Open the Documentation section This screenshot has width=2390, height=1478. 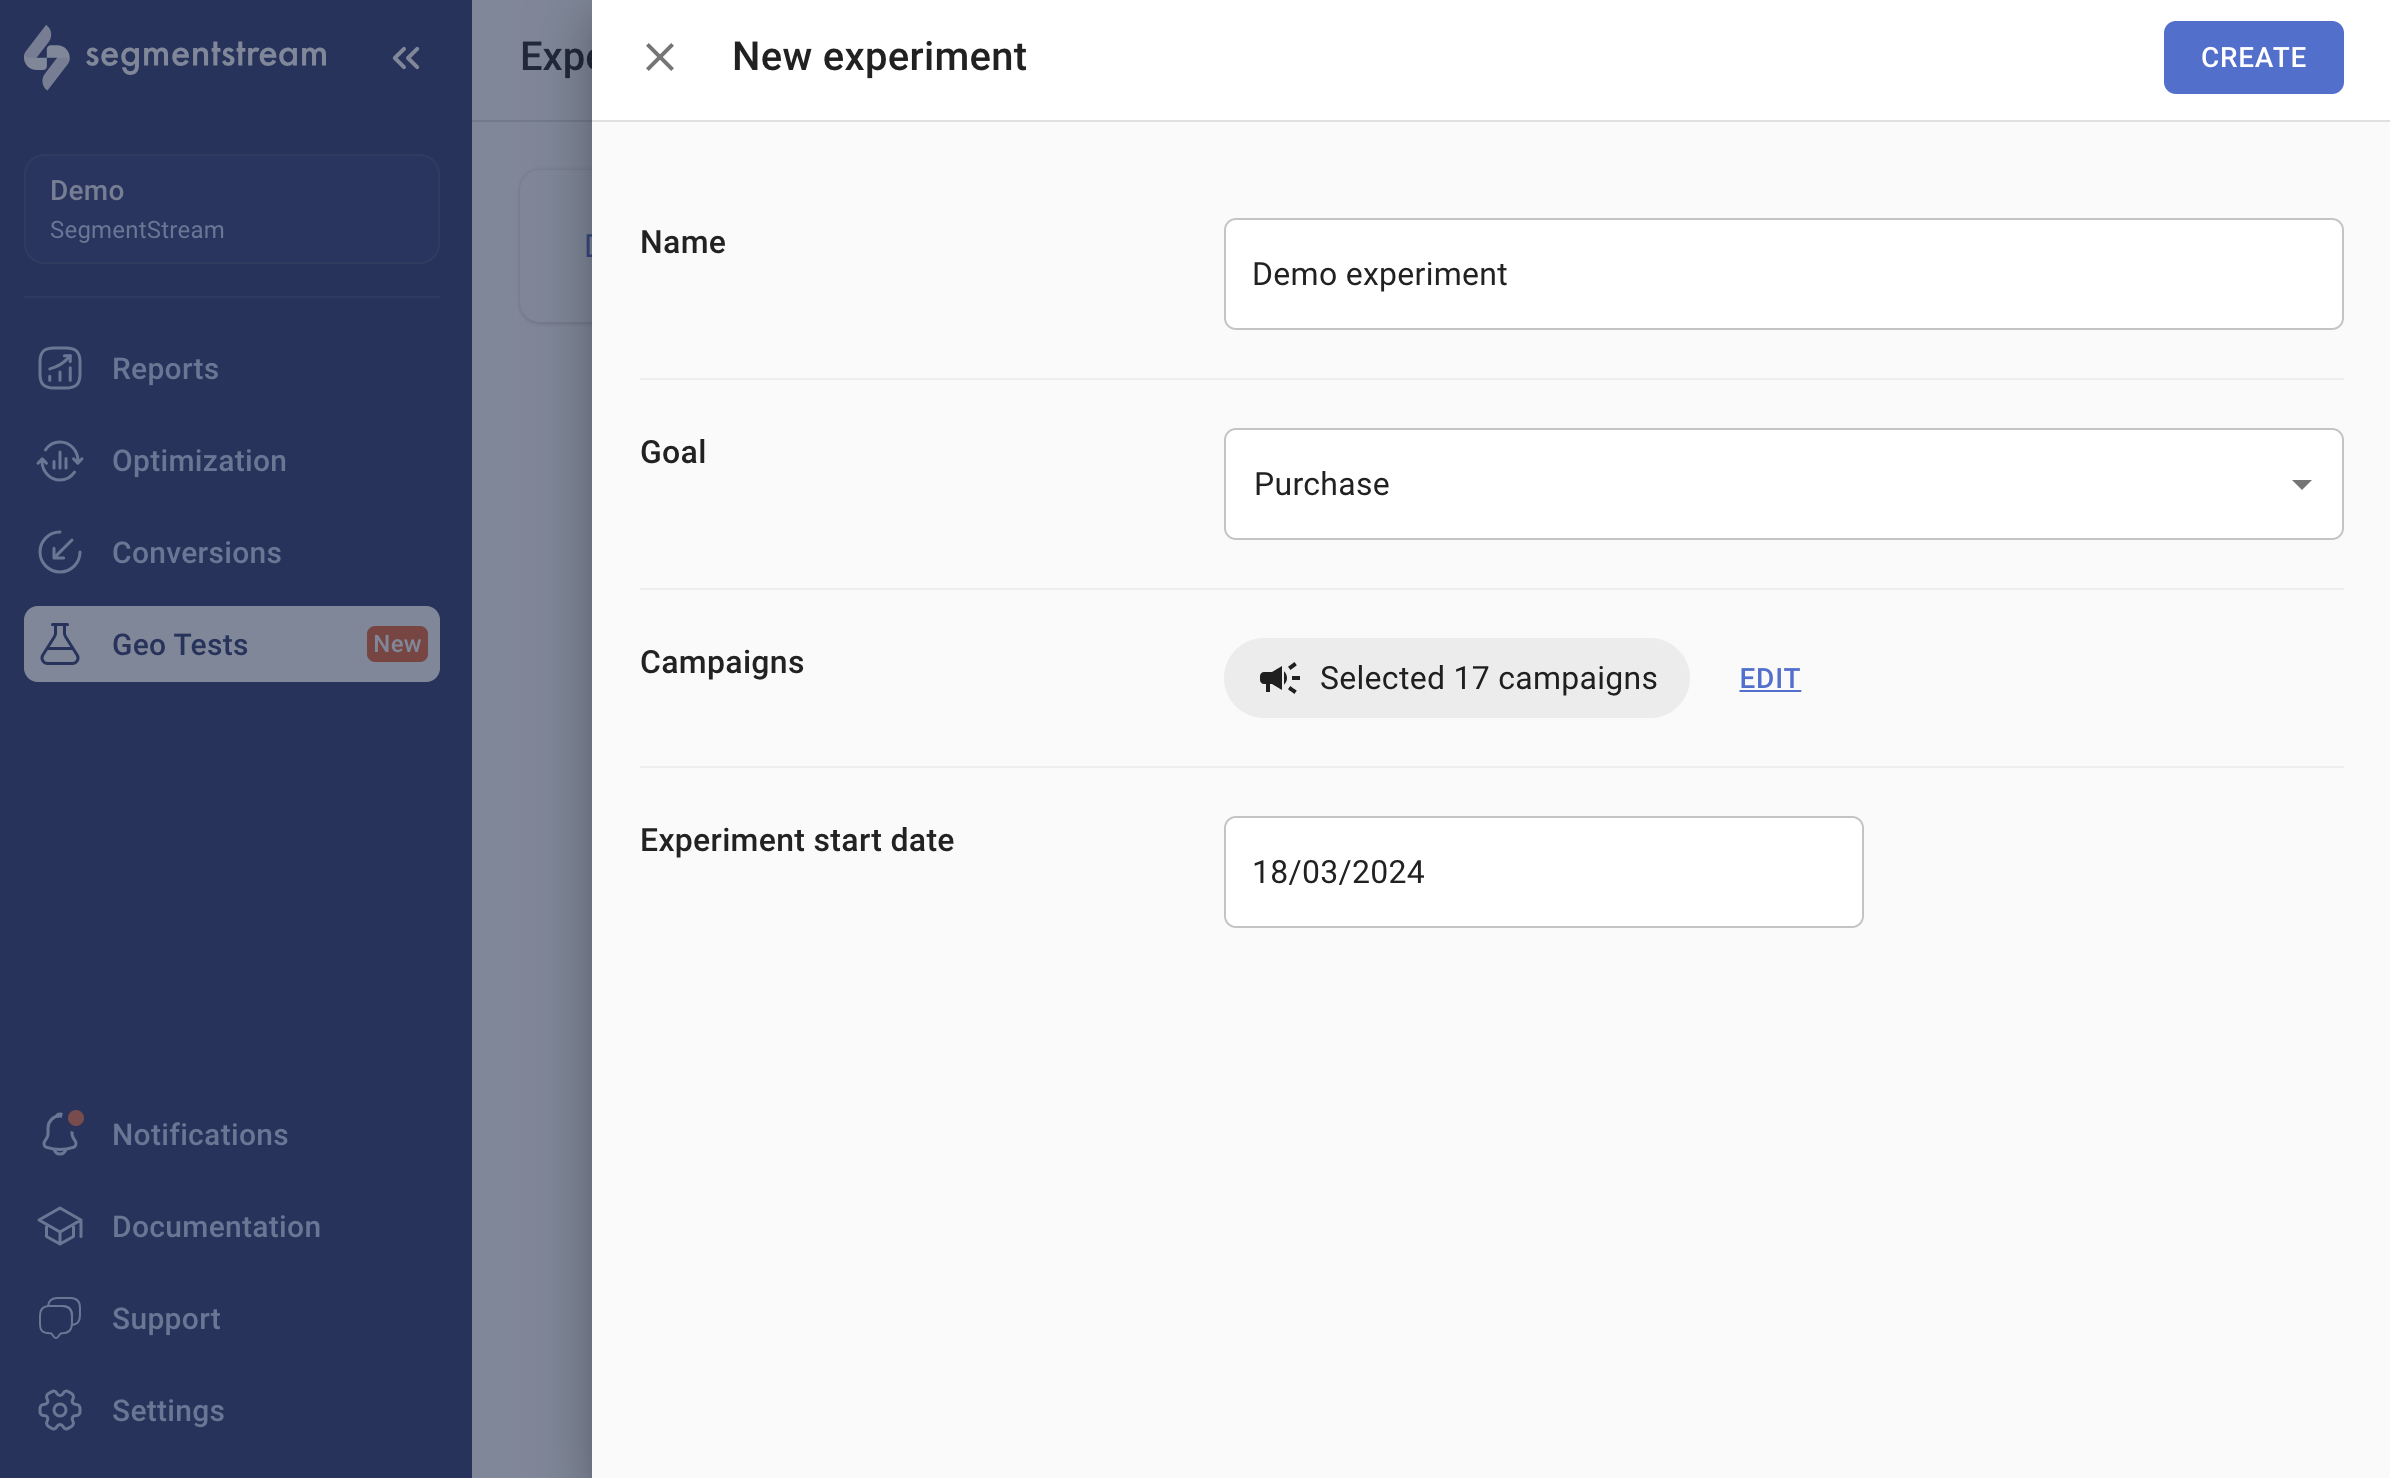(216, 1226)
